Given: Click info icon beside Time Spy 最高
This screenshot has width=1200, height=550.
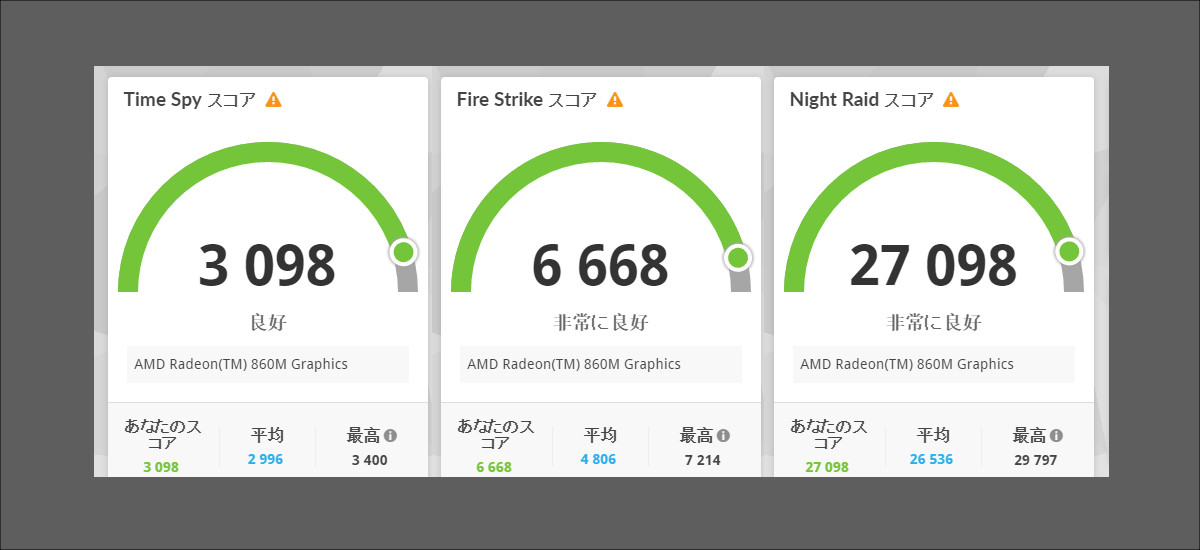Looking at the screenshot, I should [x=390, y=436].
